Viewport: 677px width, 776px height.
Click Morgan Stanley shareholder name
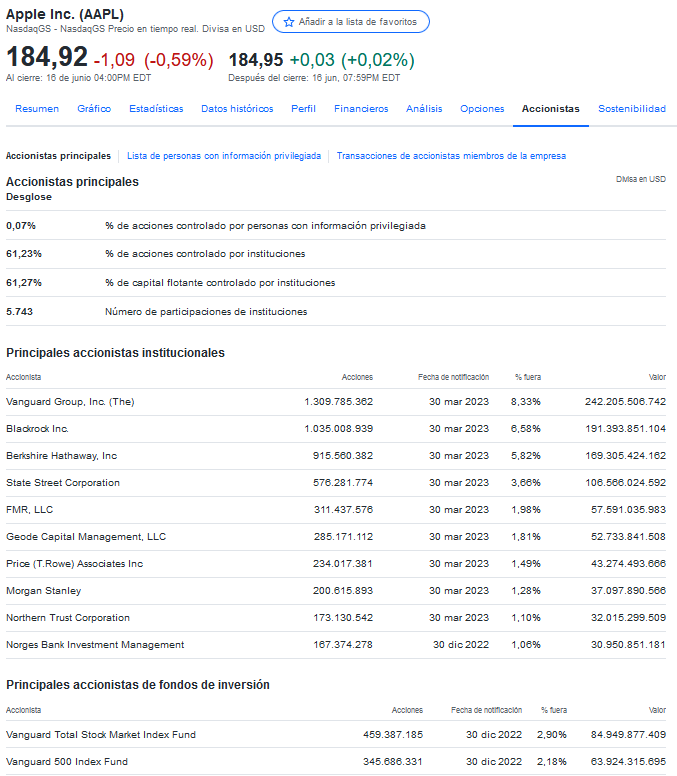tap(44, 591)
